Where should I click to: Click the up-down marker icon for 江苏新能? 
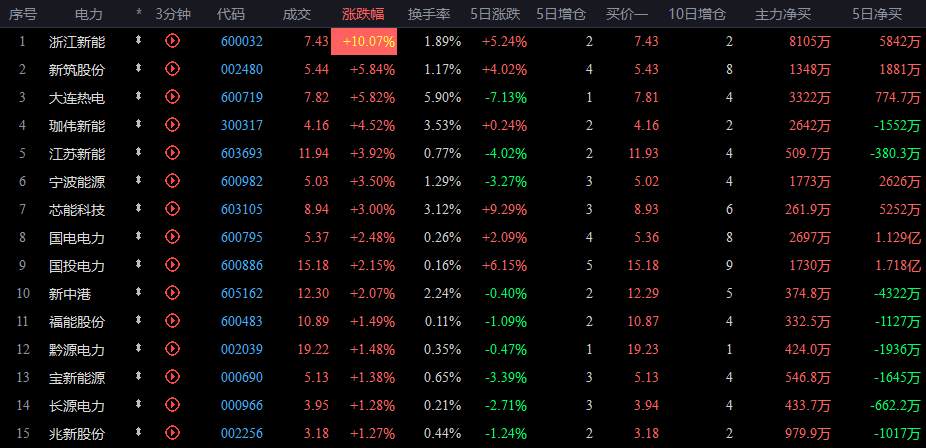139,152
